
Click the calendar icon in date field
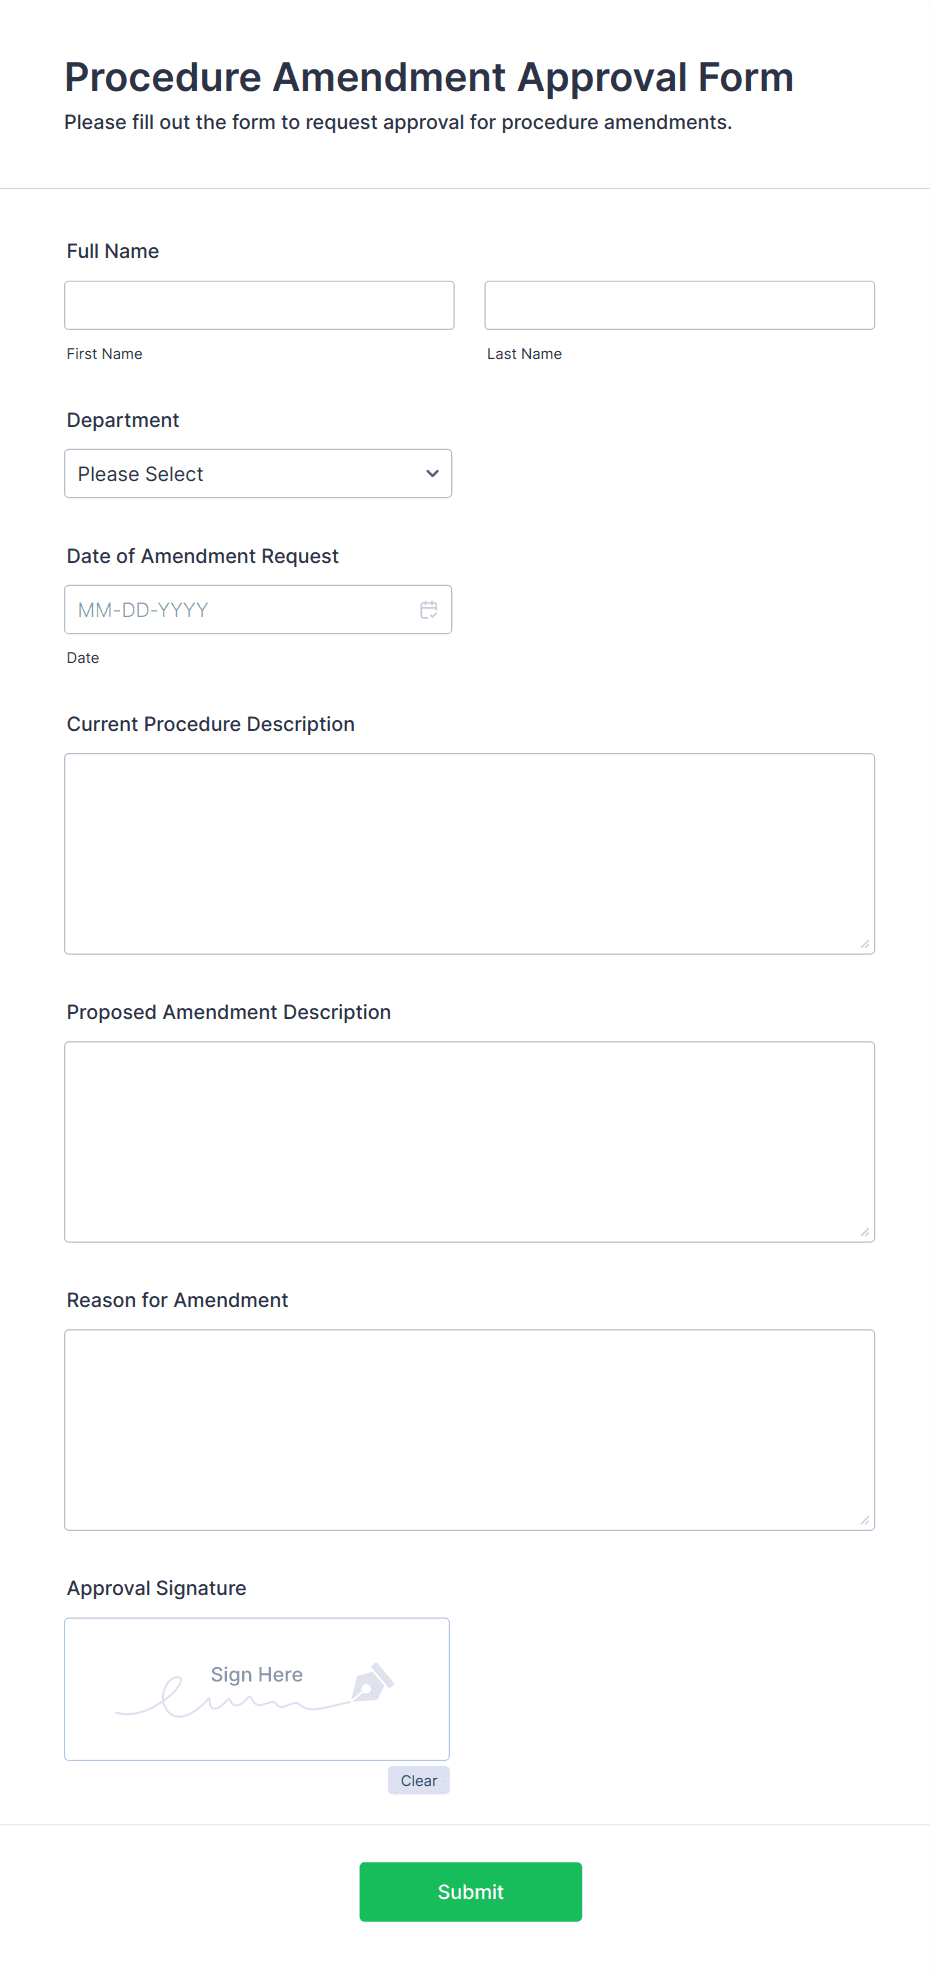pos(429,610)
